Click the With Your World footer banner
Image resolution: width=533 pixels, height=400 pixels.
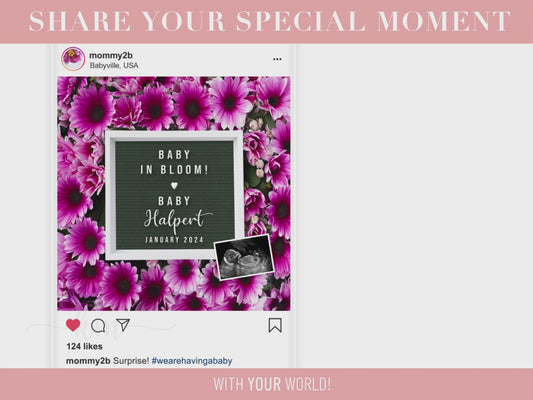pyautogui.click(x=266, y=384)
